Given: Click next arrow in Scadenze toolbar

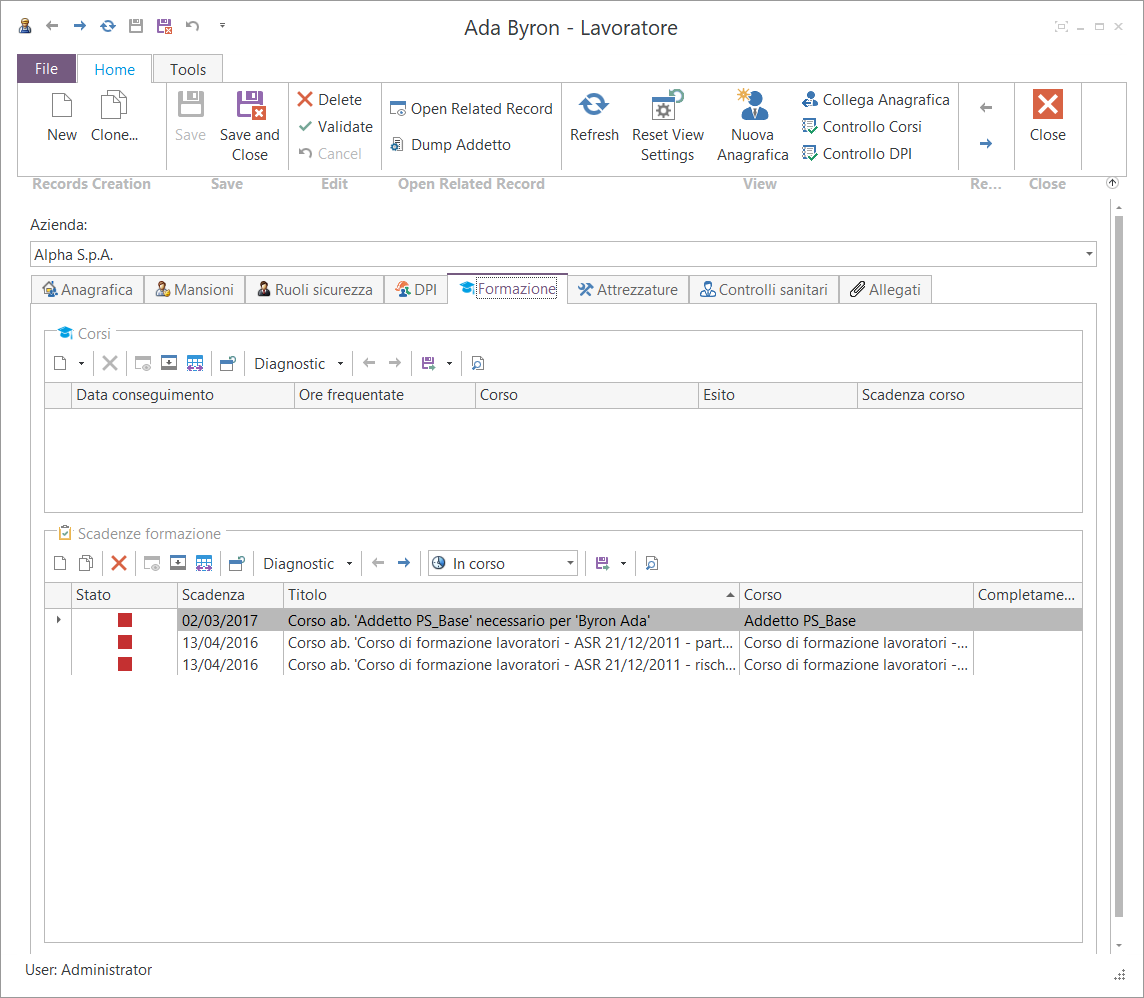Looking at the screenshot, I should pos(403,563).
